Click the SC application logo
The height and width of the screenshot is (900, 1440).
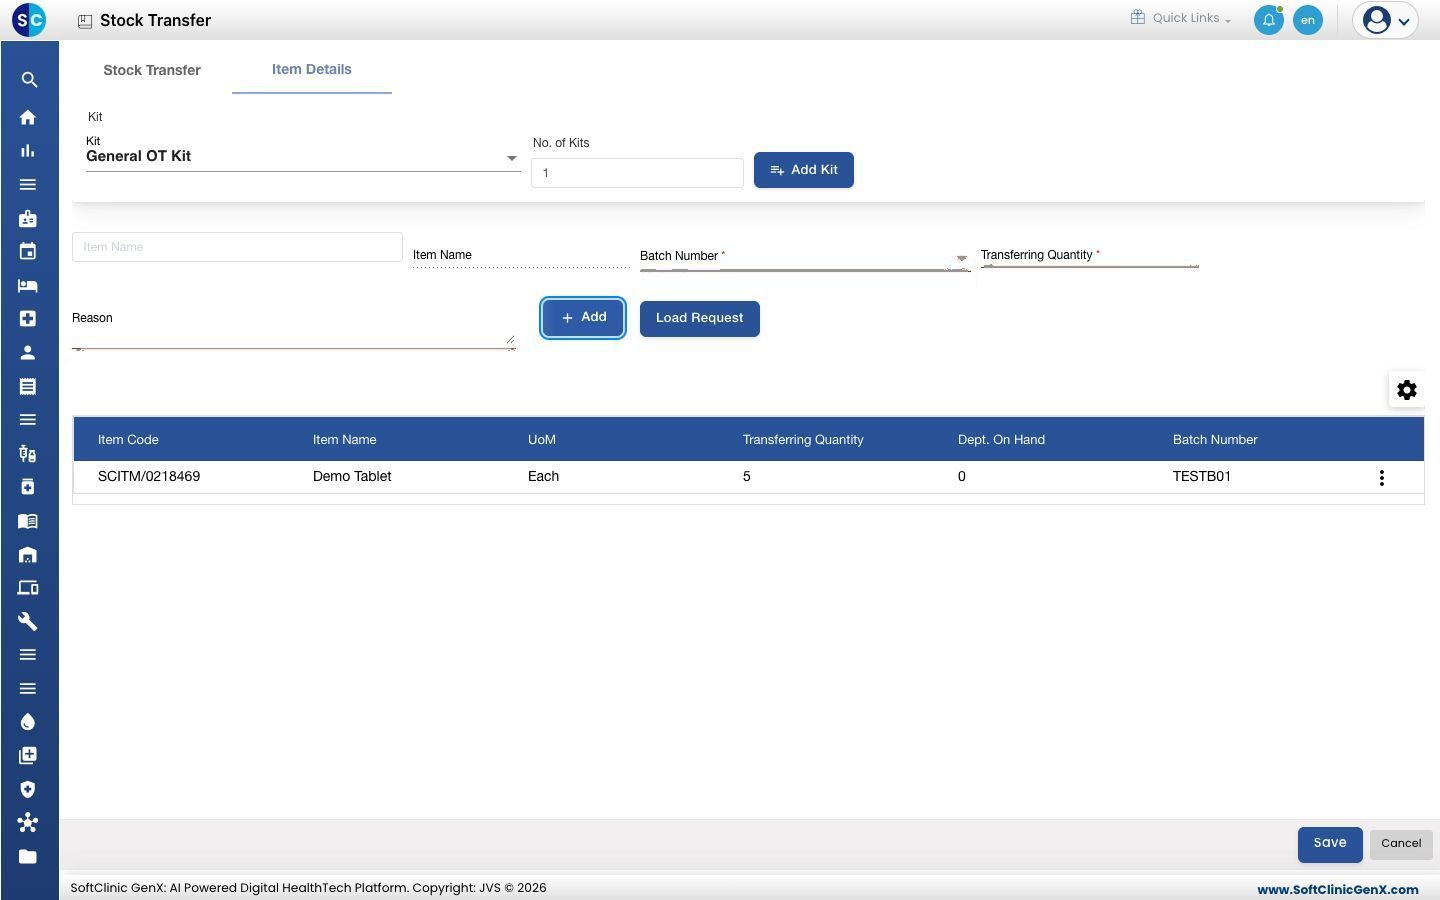[x=29, y=19]
